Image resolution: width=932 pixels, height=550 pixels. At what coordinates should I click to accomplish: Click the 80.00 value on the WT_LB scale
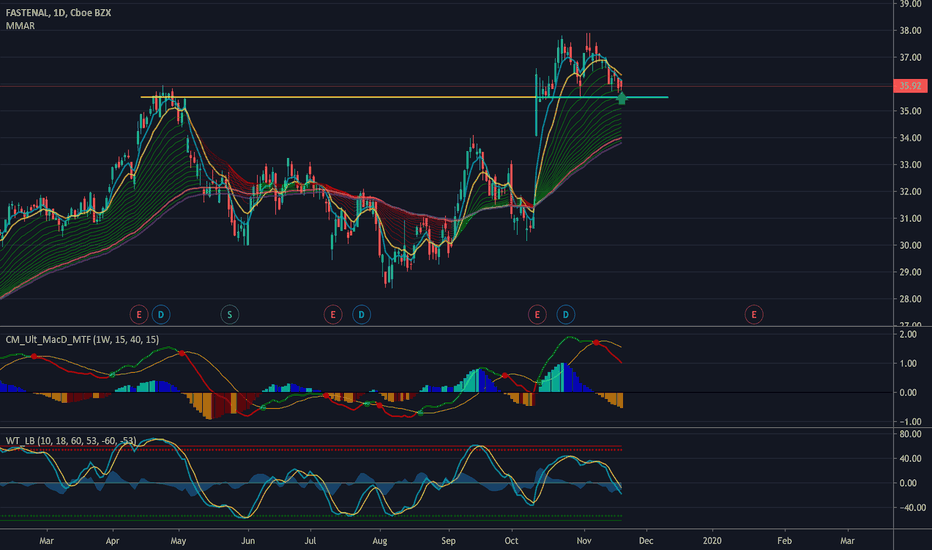click(x=910, y=434)
